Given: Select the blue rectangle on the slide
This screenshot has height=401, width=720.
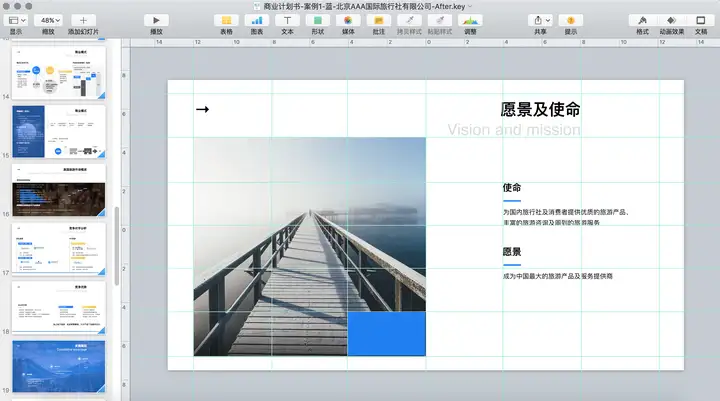Looking at the screenshot, I should pyautogui.click(x=386, y=333).
